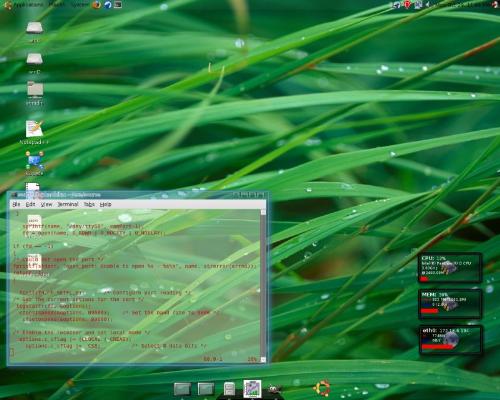Viewport: 500px width, 400px height.
Task: Open the terminal's Tabs menu
Action: pos(89,204)
